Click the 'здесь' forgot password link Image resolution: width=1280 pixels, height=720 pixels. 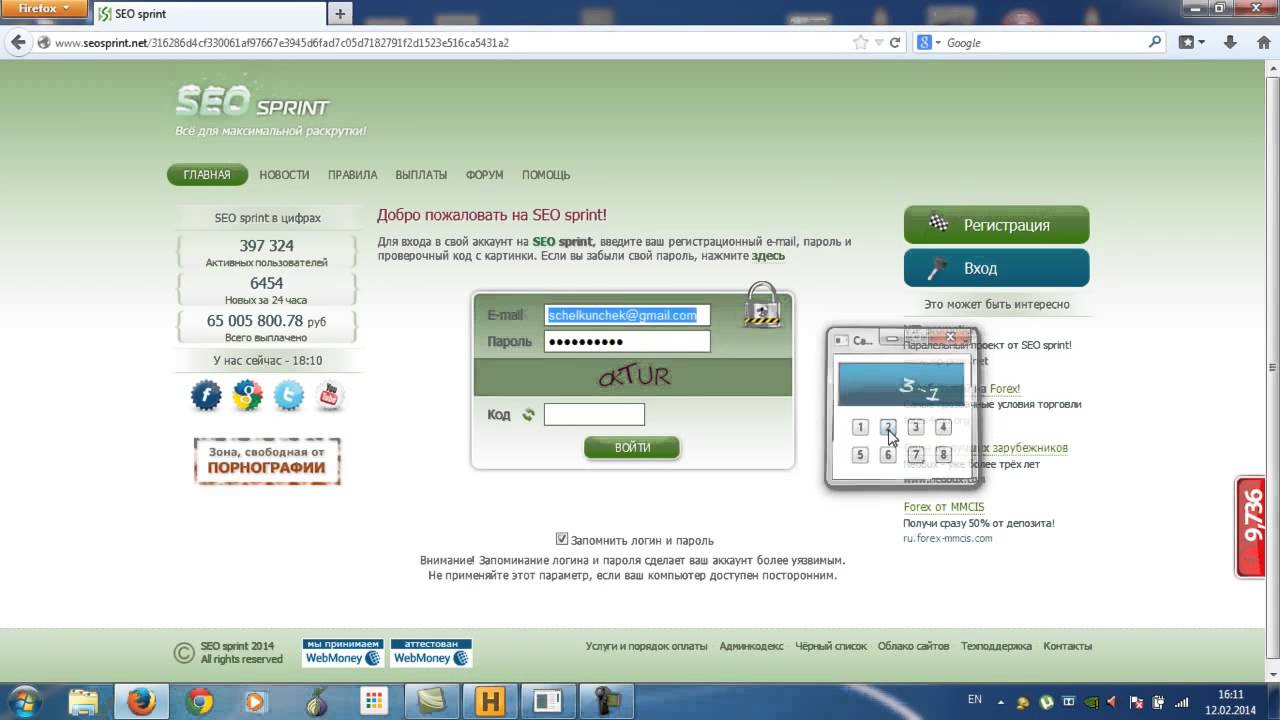(x=768, y=256)
